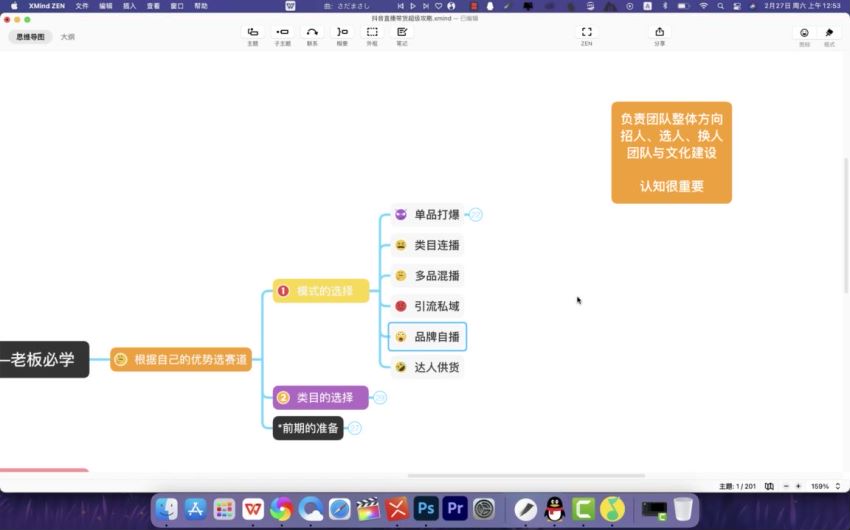Click the purple emoji marker on 单品打爆
Viewport: 850px width, 530px height.
pos(401,215)
